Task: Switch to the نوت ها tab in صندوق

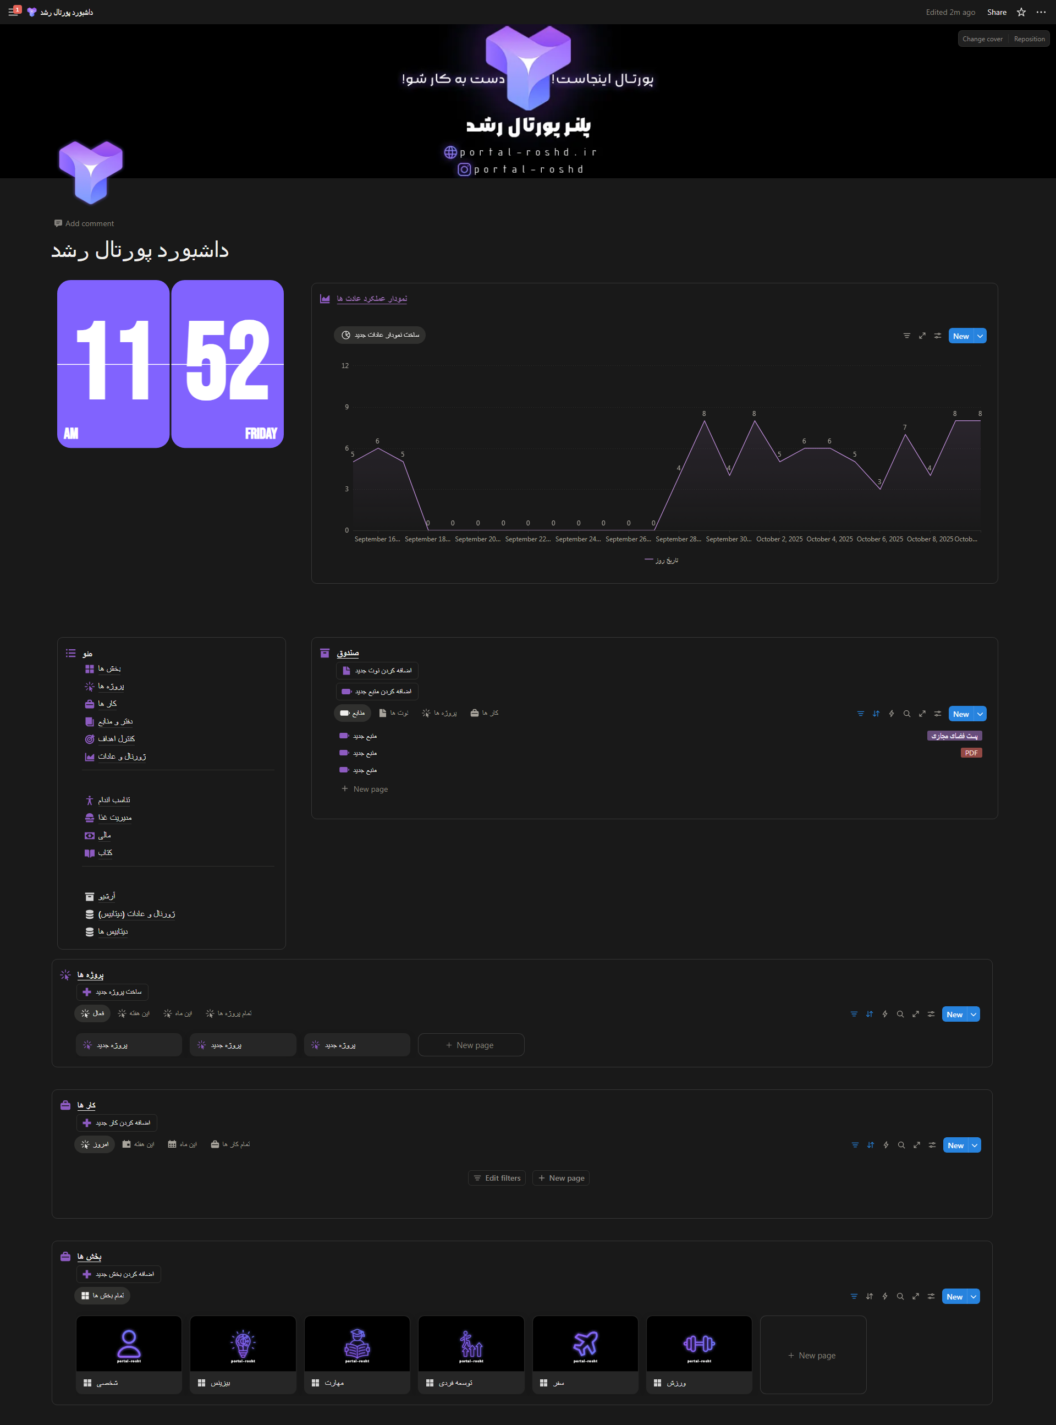Action: click(x=393, y=713)
